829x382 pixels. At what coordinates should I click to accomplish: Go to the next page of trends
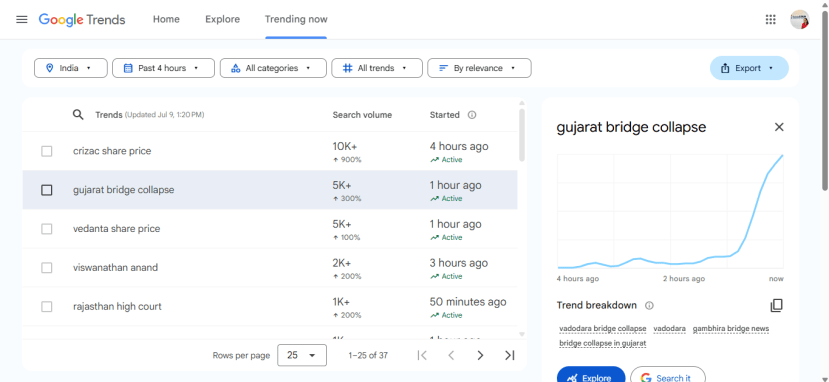[480, 356]
